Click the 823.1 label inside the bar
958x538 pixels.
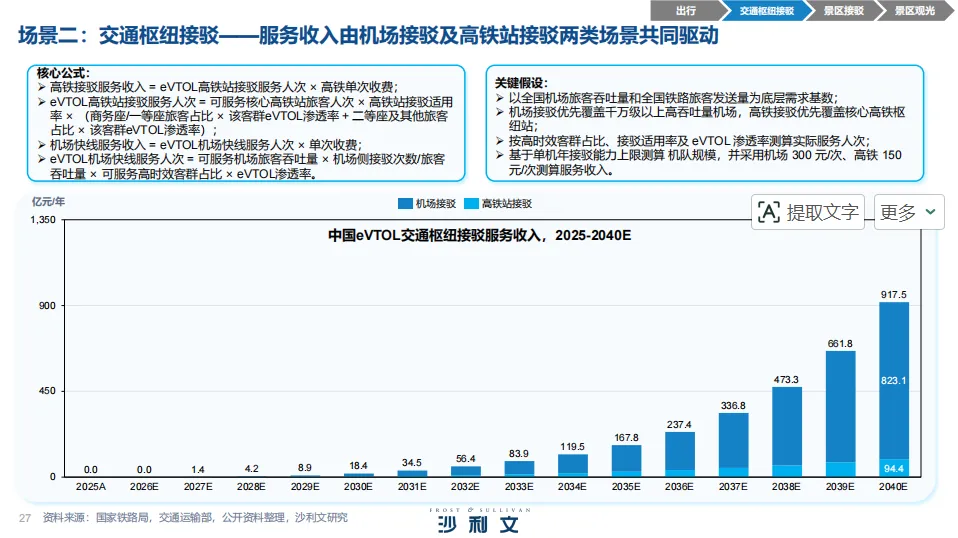tap(893, 380)
